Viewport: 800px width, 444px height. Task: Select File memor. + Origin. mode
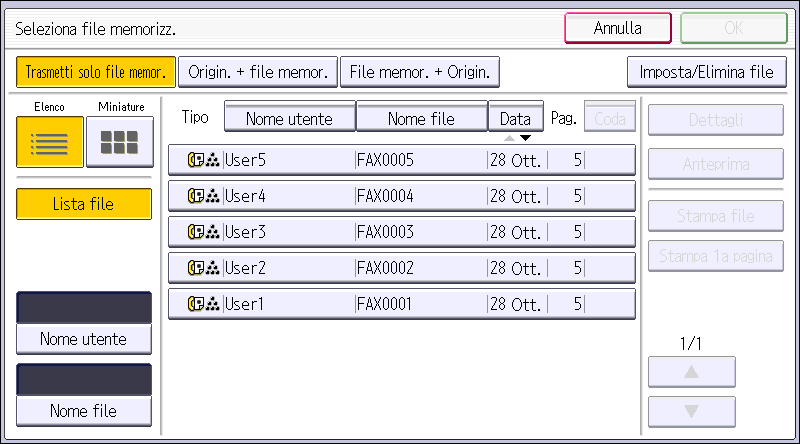coord(419,72)
